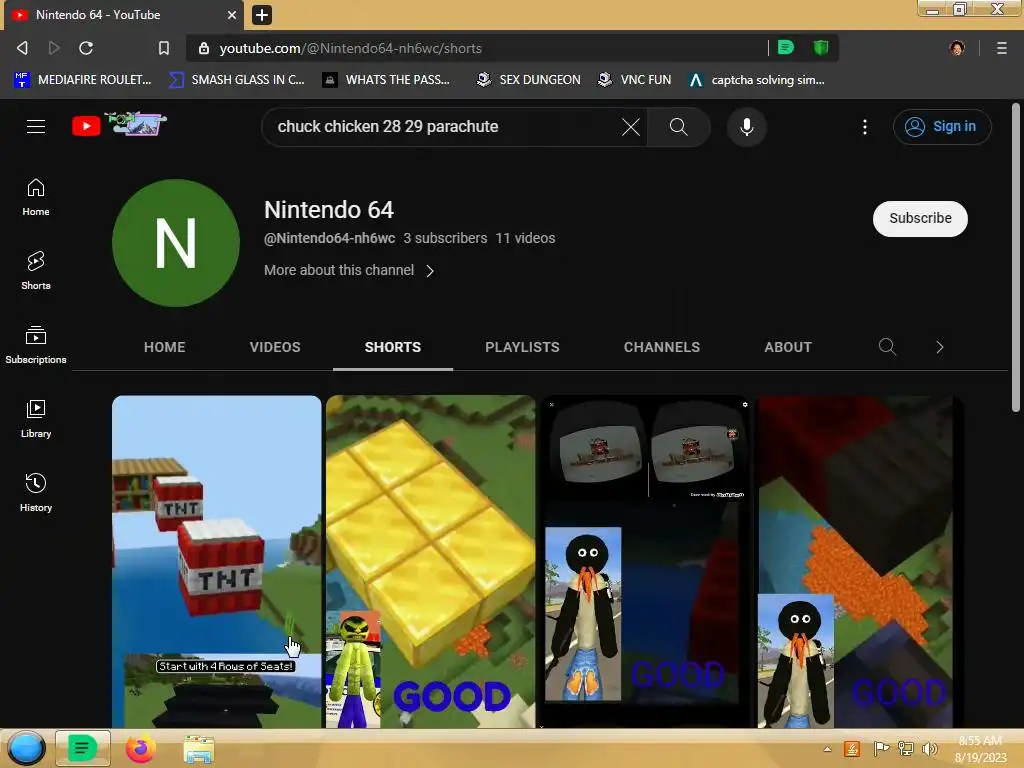Clear the search text with X
This screenshot has height=768, width=1024.
pyautogui.click(x=631, y=127)
